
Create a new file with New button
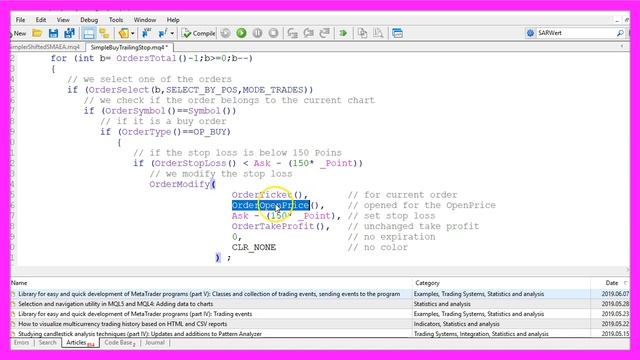tap(19, 33)
